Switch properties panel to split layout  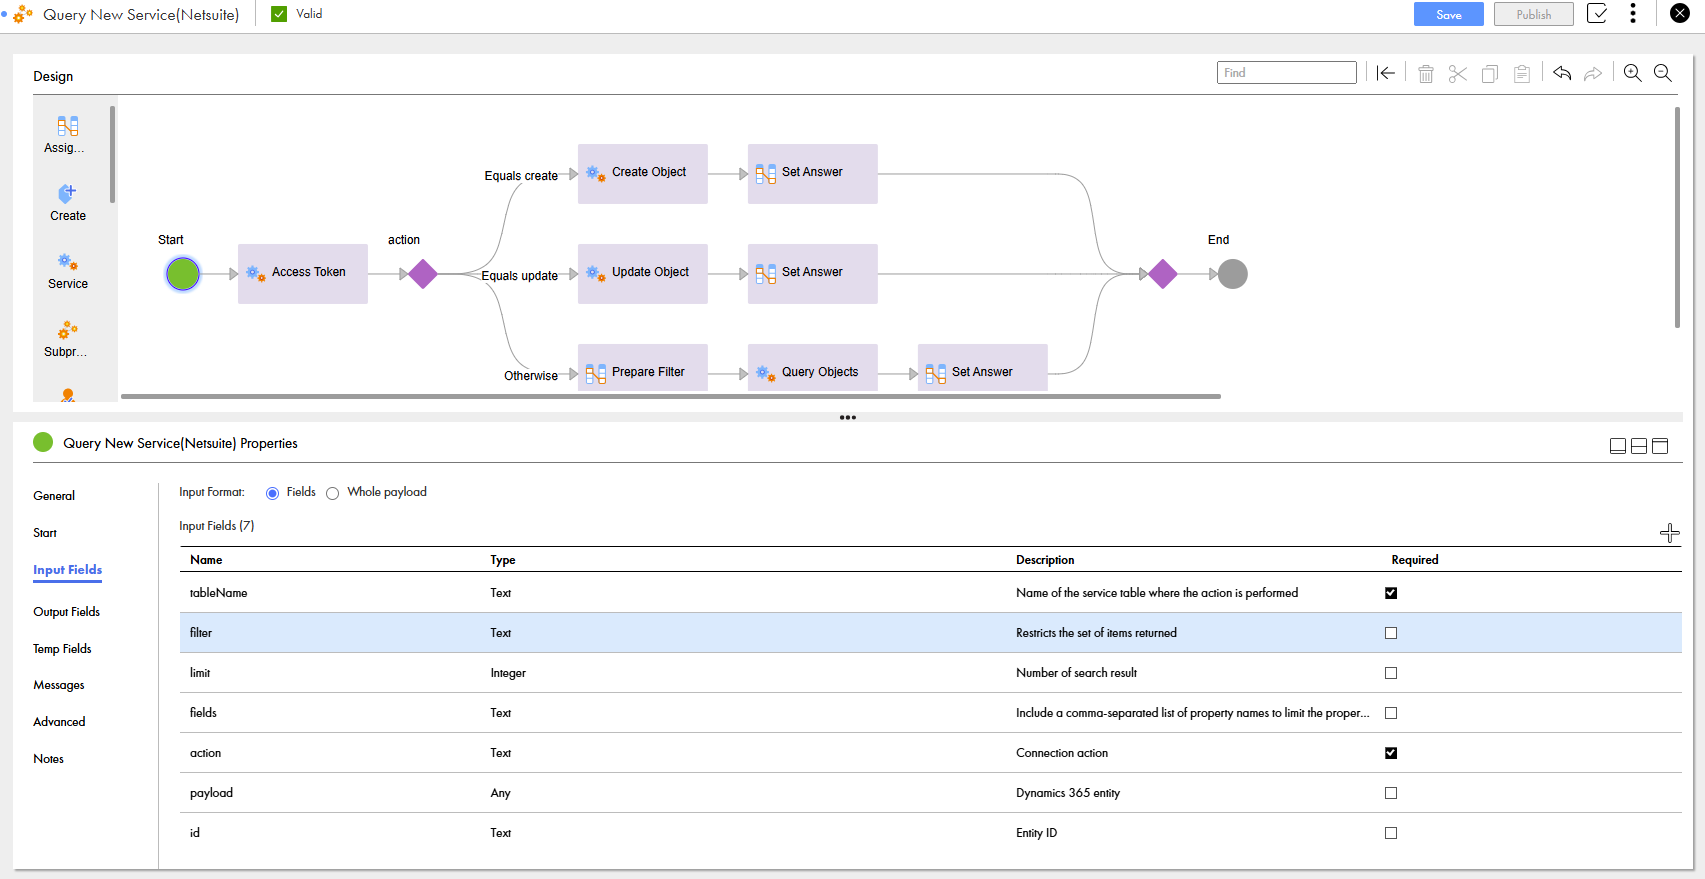pos(1639,446)
